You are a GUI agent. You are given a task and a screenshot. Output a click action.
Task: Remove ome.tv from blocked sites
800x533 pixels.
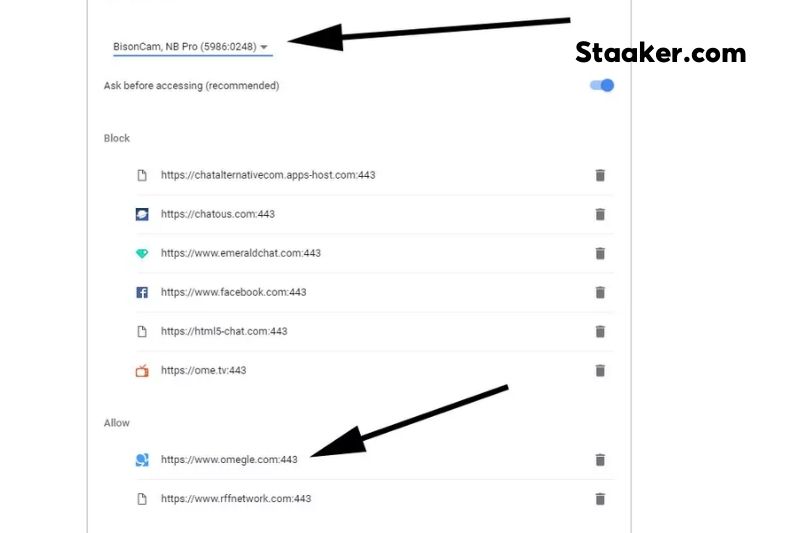click(600, 371)
